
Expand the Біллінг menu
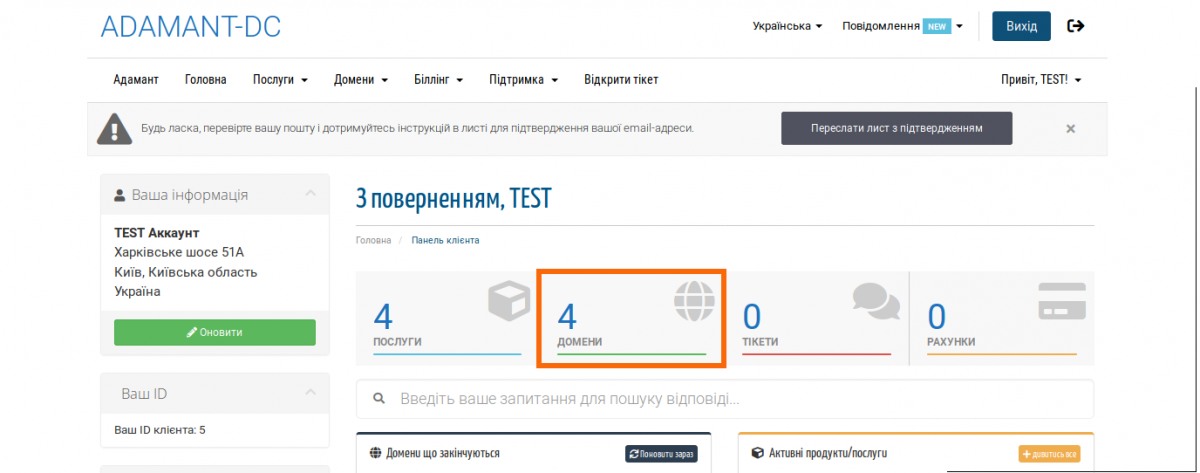438,80
